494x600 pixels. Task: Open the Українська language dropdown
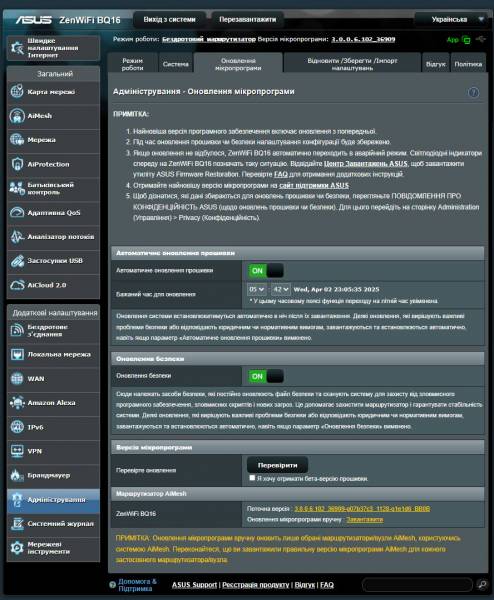(x=452, y=20)
